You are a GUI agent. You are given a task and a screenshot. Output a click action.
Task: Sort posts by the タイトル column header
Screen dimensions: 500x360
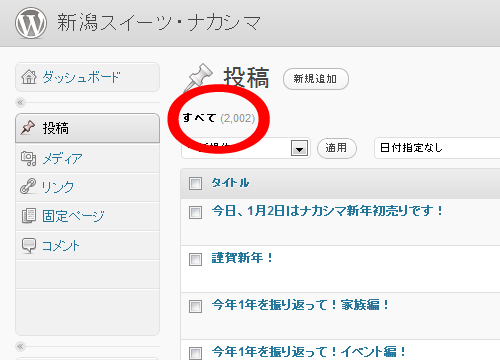230,183
